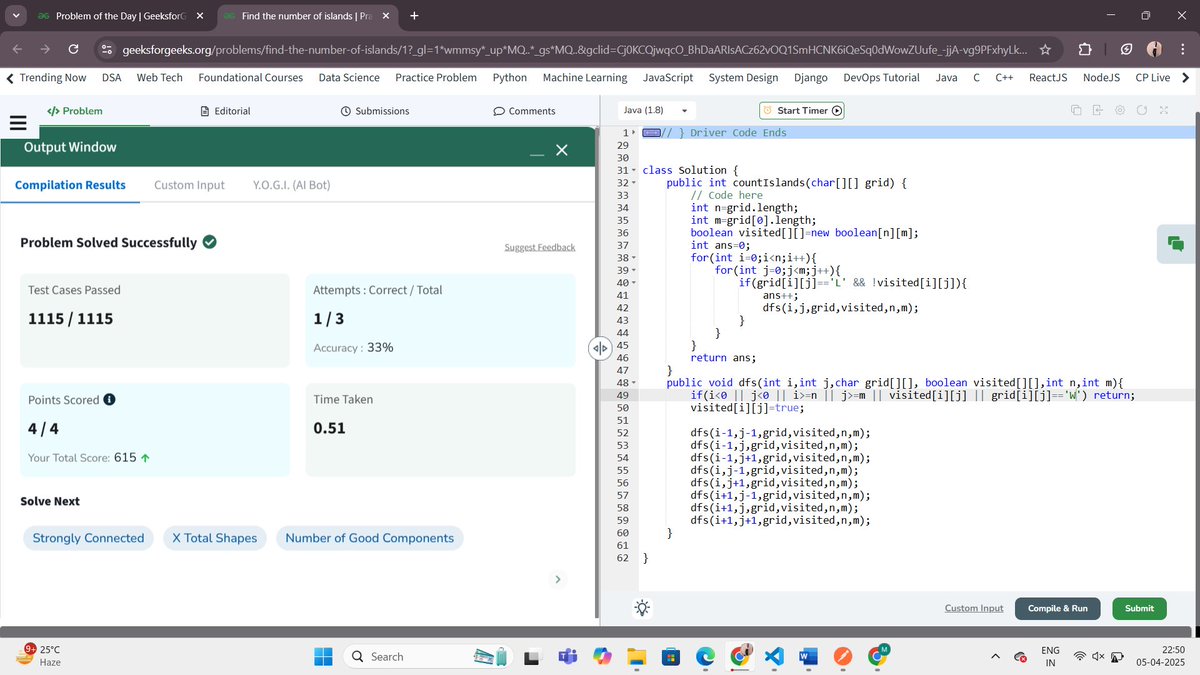Collapse the code fold at line 38
1200x675 pixels.
tap(634, 258)
